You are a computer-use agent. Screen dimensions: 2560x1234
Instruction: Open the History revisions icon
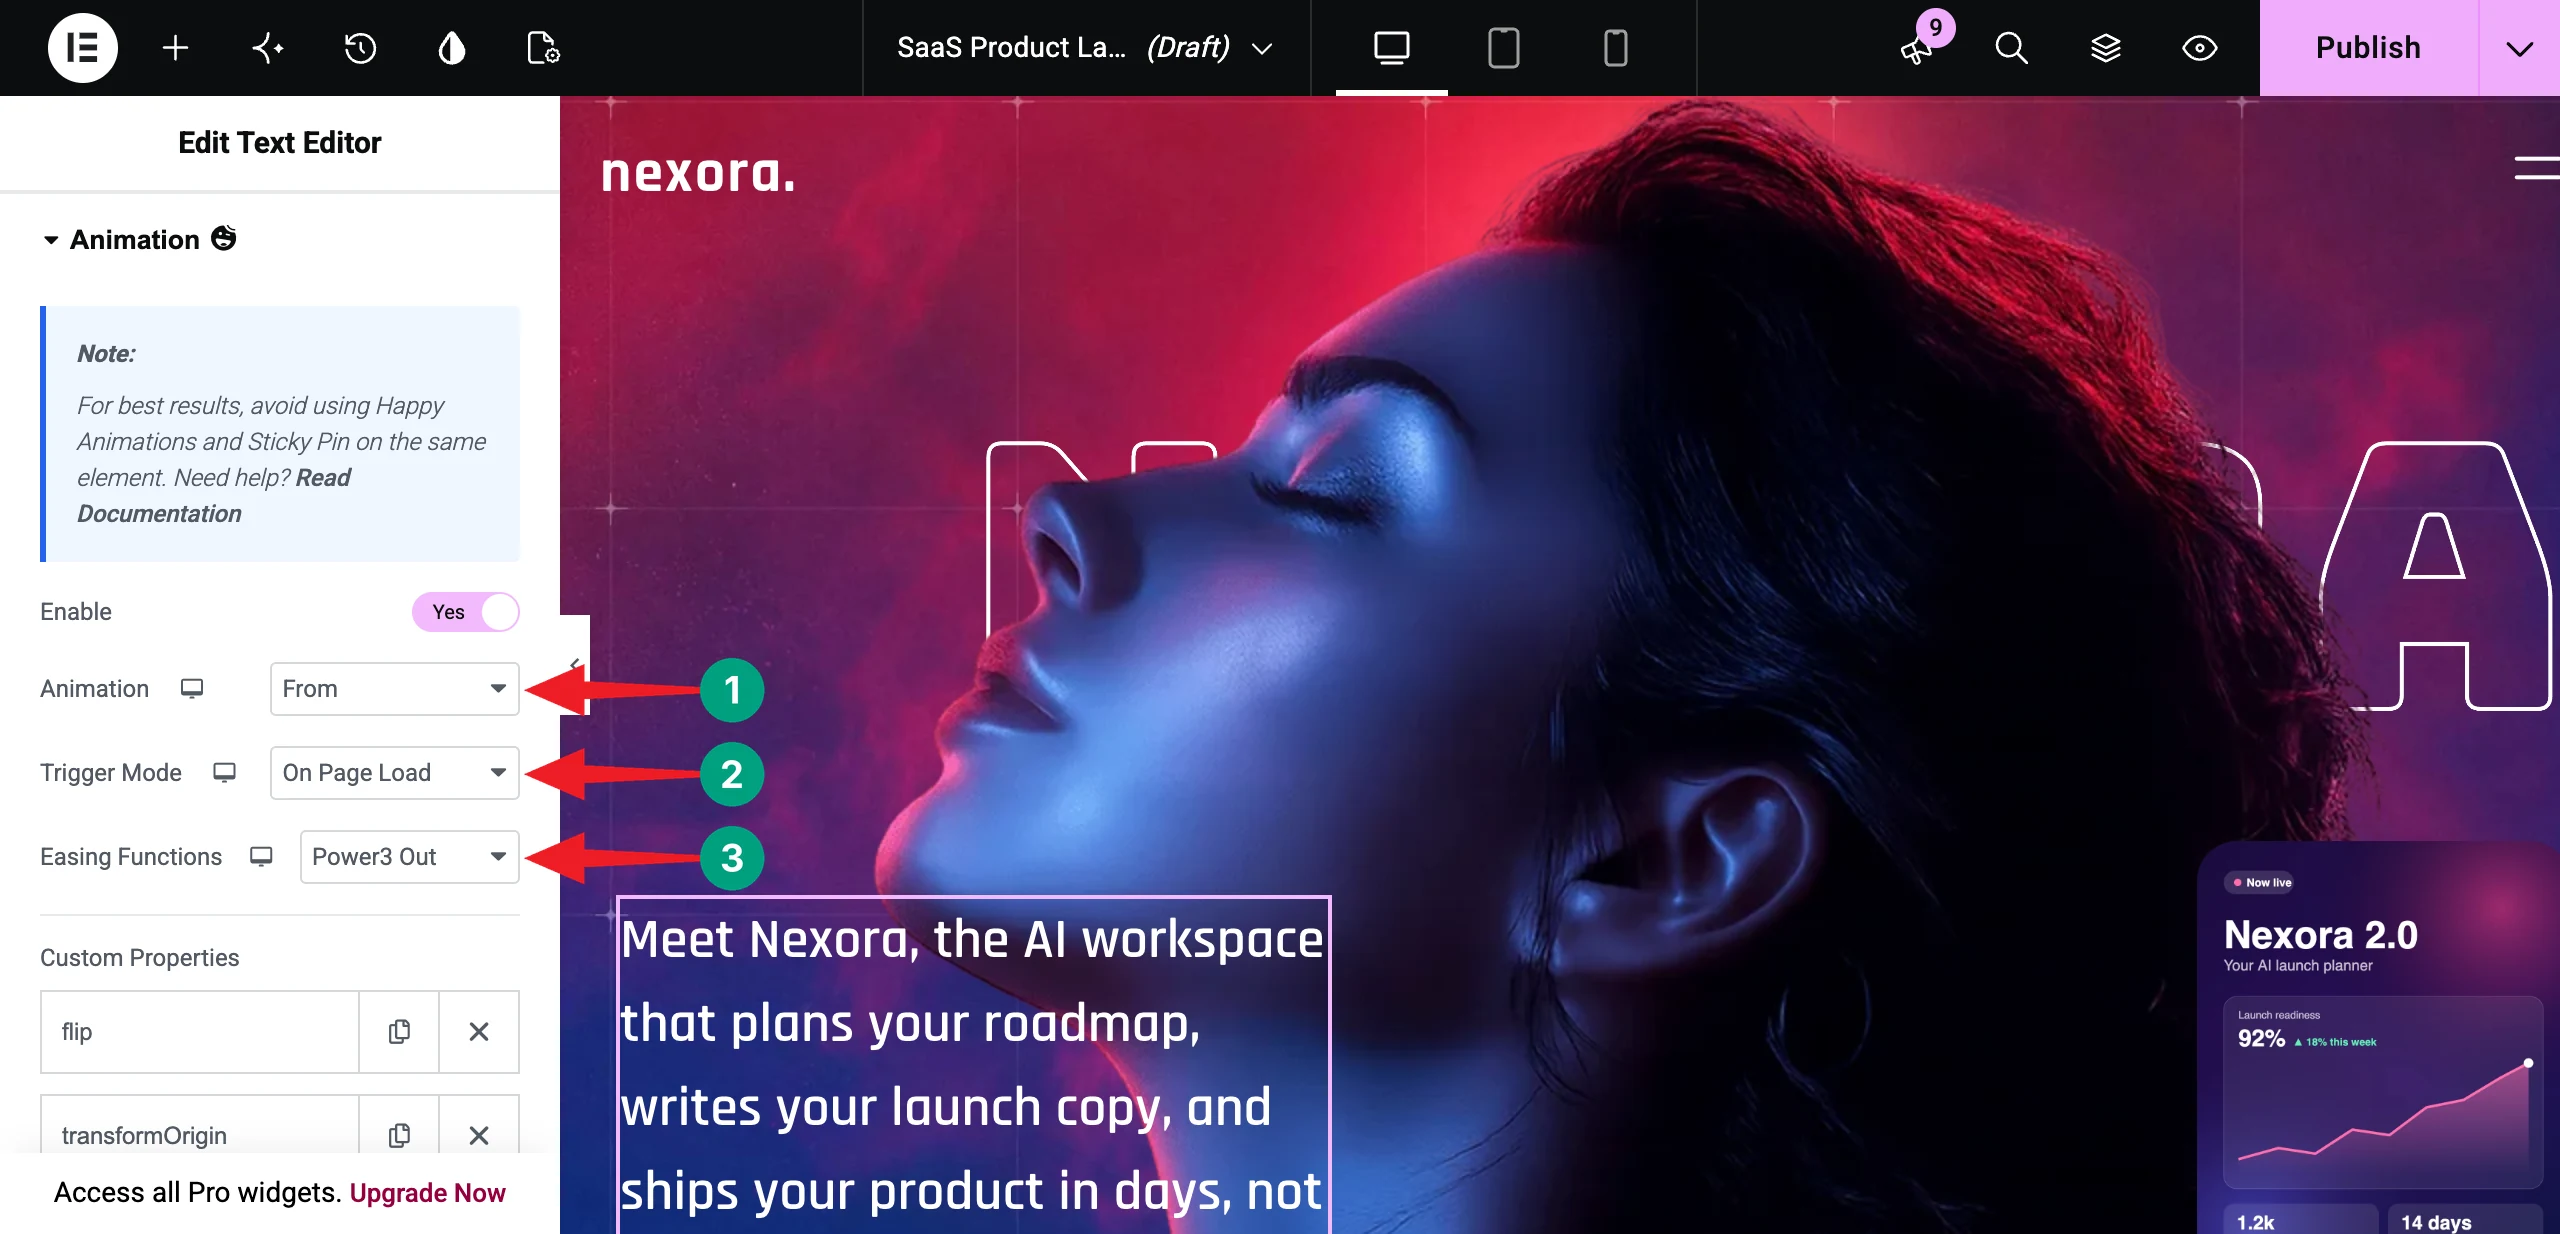click(359, 47)
